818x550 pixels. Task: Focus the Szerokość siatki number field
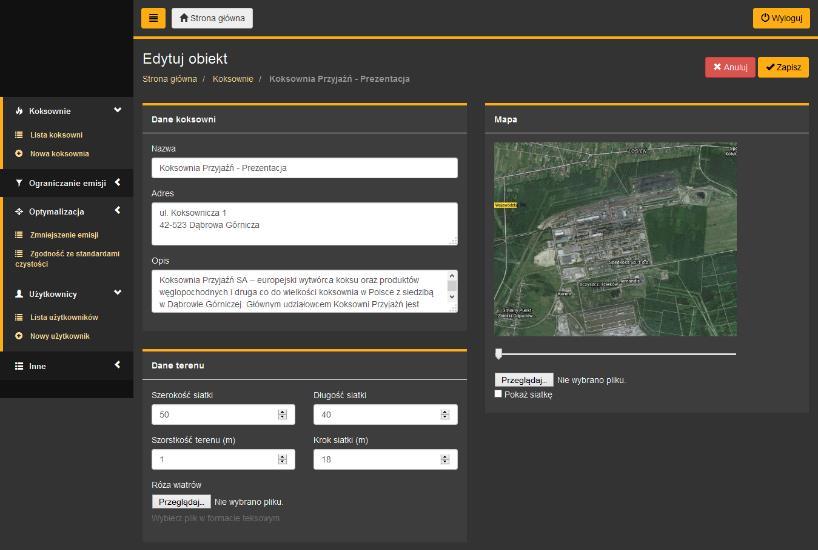[x=223, y=415]
